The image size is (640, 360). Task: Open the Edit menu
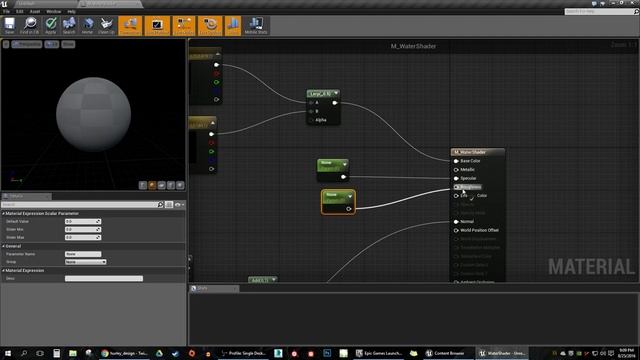click(x=20, y=11)
